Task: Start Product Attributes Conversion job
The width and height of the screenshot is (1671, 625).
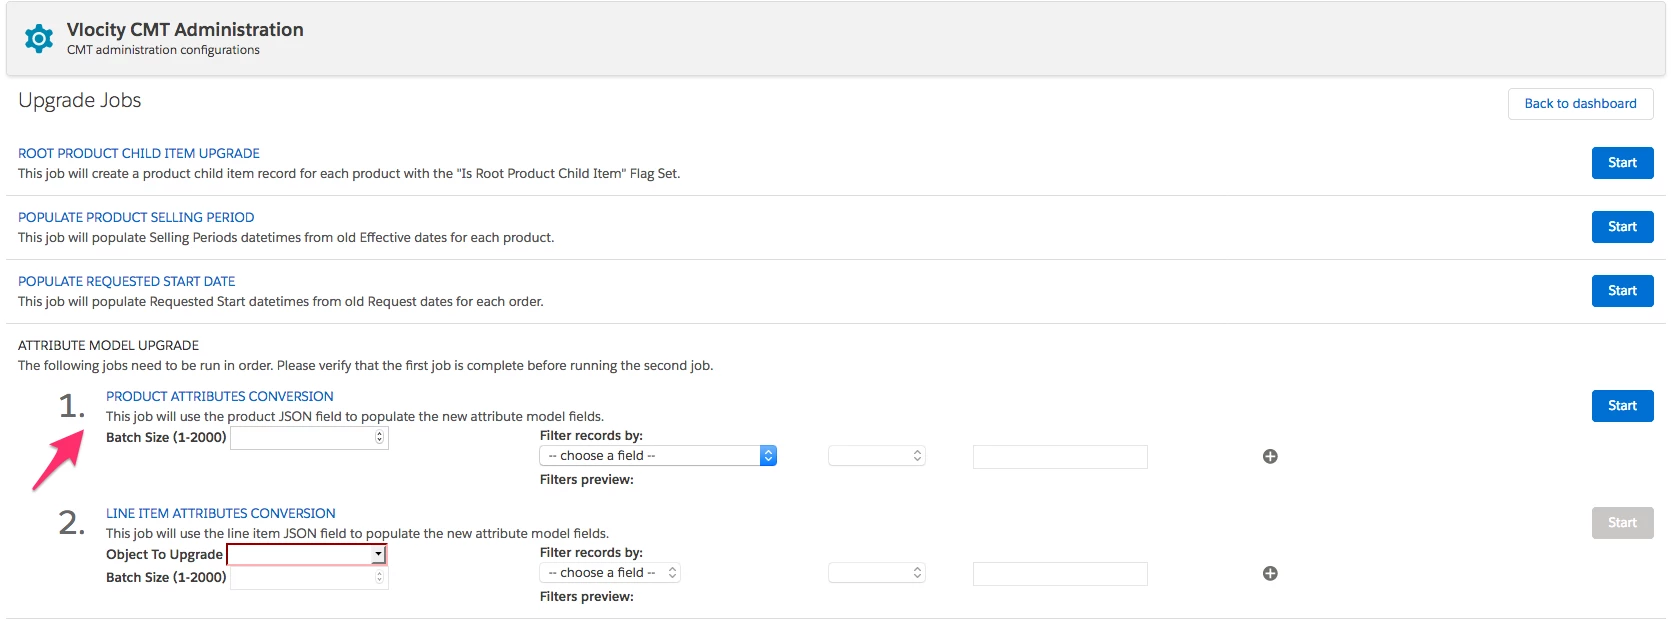Action: click(1622, 406)
